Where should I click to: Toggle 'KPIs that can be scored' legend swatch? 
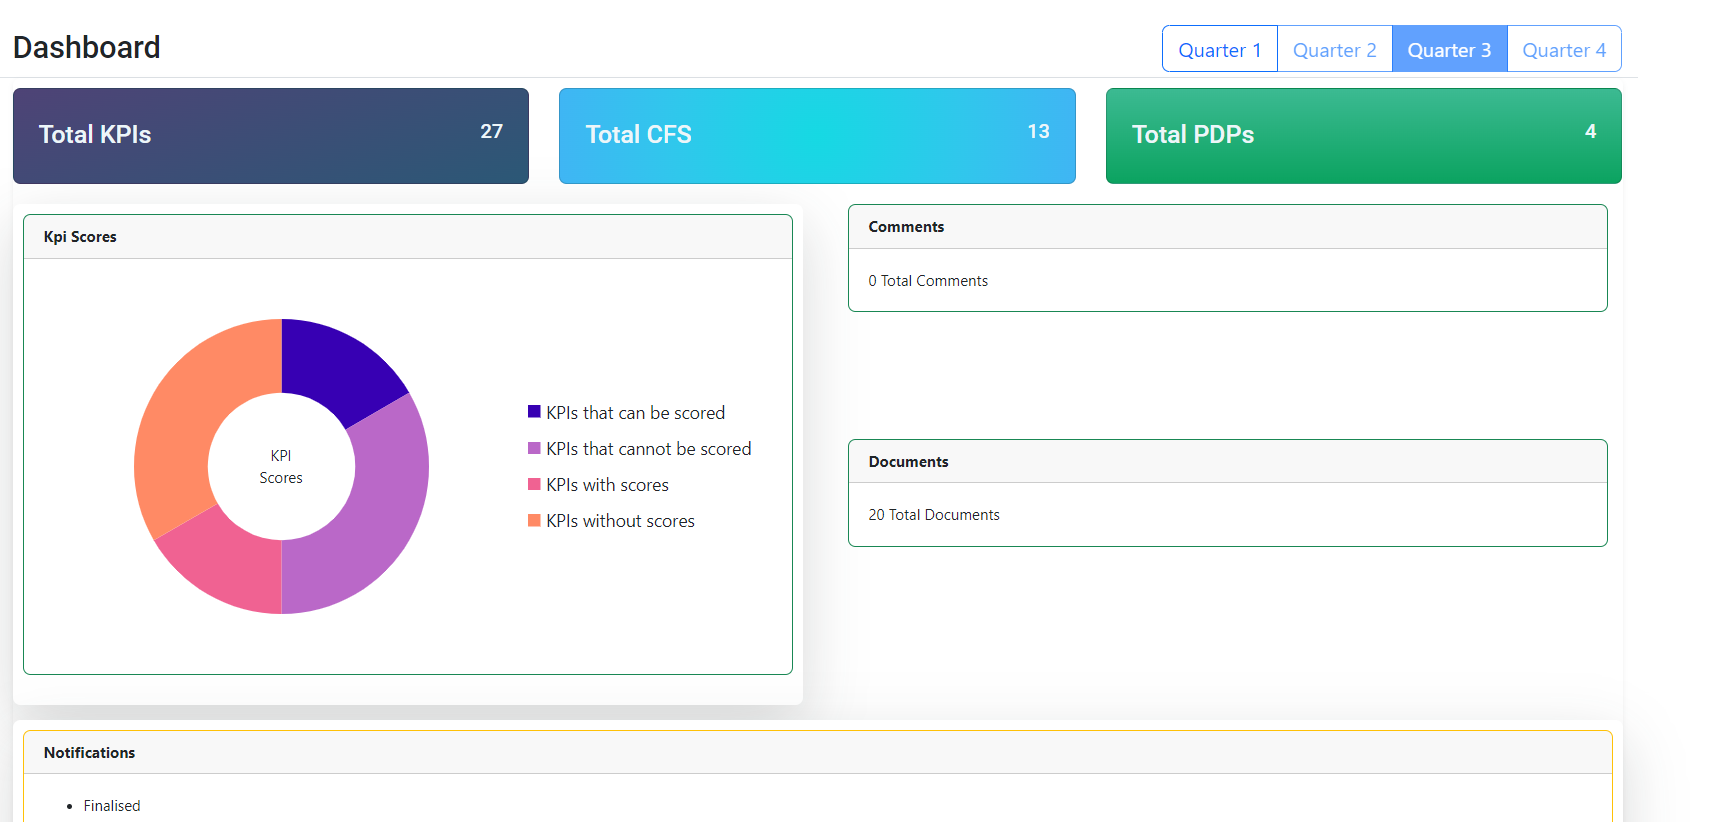click(534, 412)
